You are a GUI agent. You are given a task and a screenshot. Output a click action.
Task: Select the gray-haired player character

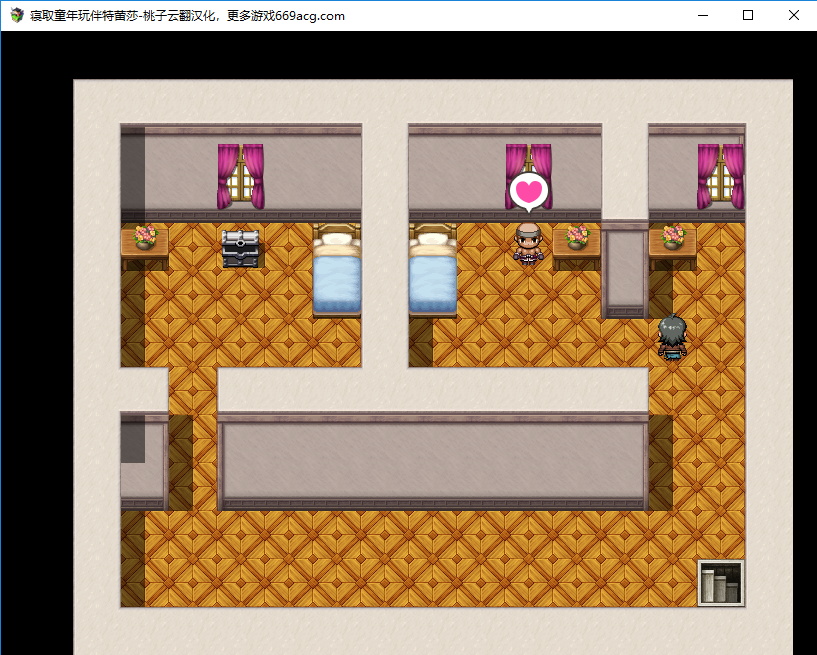coord(672,337)
